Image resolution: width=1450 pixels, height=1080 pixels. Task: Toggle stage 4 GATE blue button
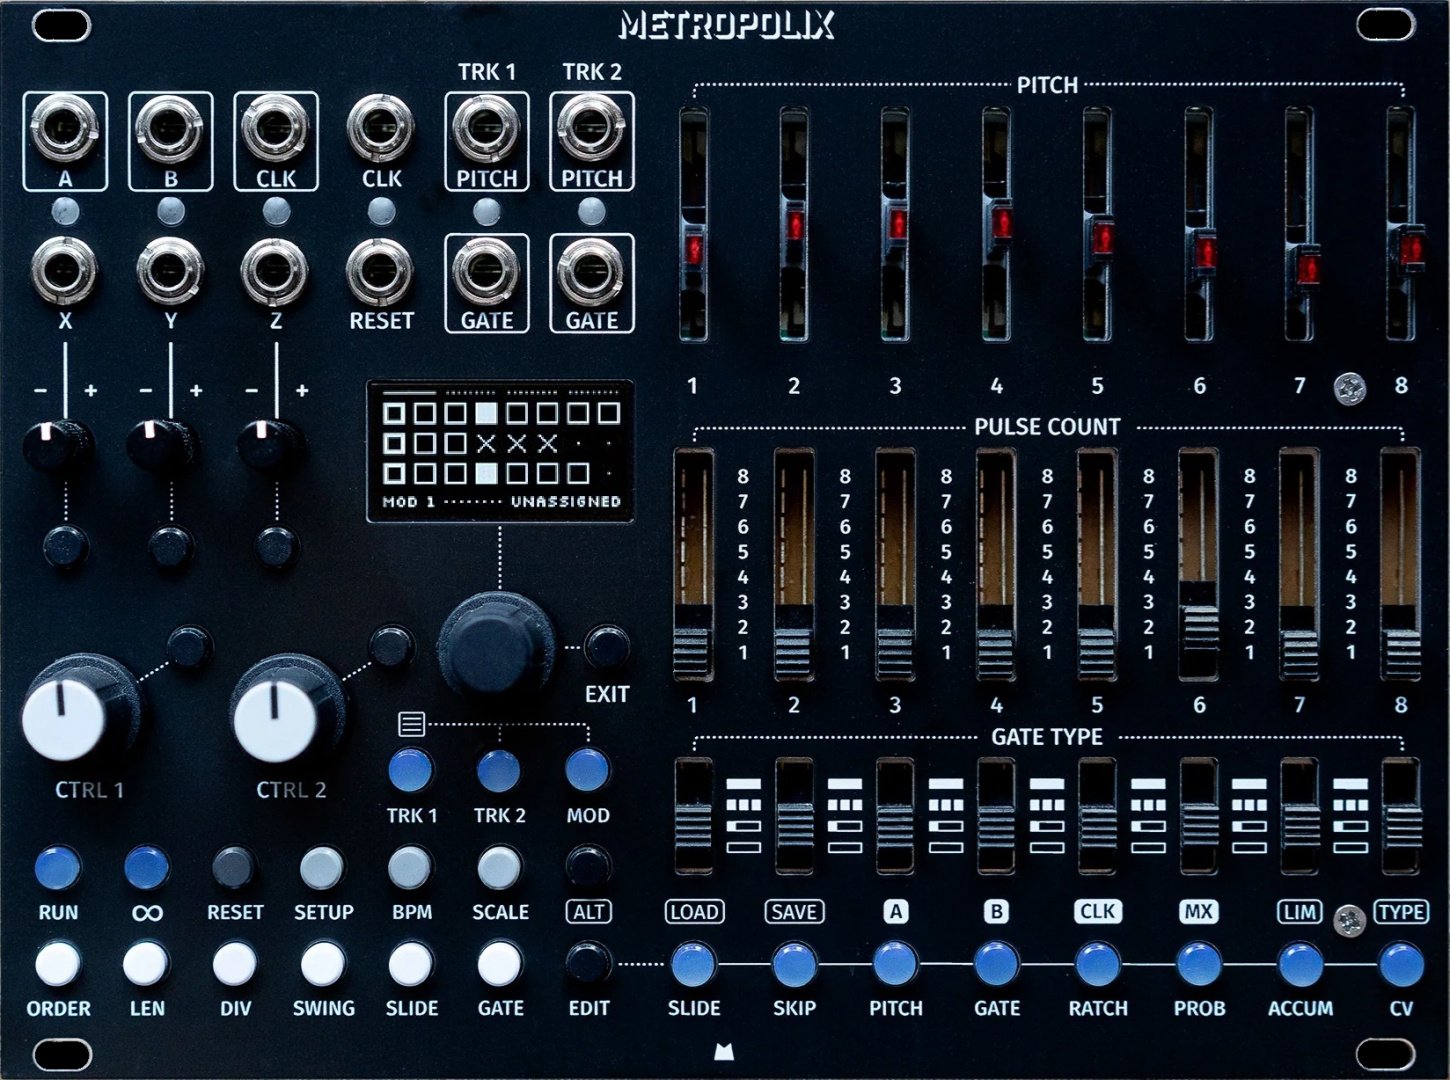[x=996, y=964]
